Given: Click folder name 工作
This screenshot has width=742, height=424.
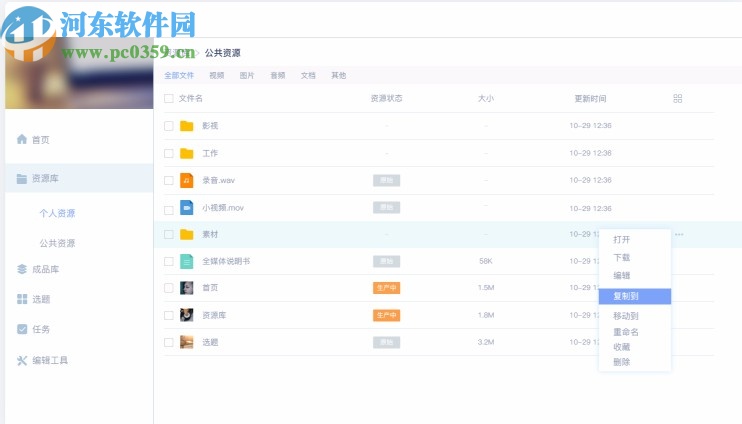Looking at the screenshot, I should pyautogui.click(x=210, y=153).
